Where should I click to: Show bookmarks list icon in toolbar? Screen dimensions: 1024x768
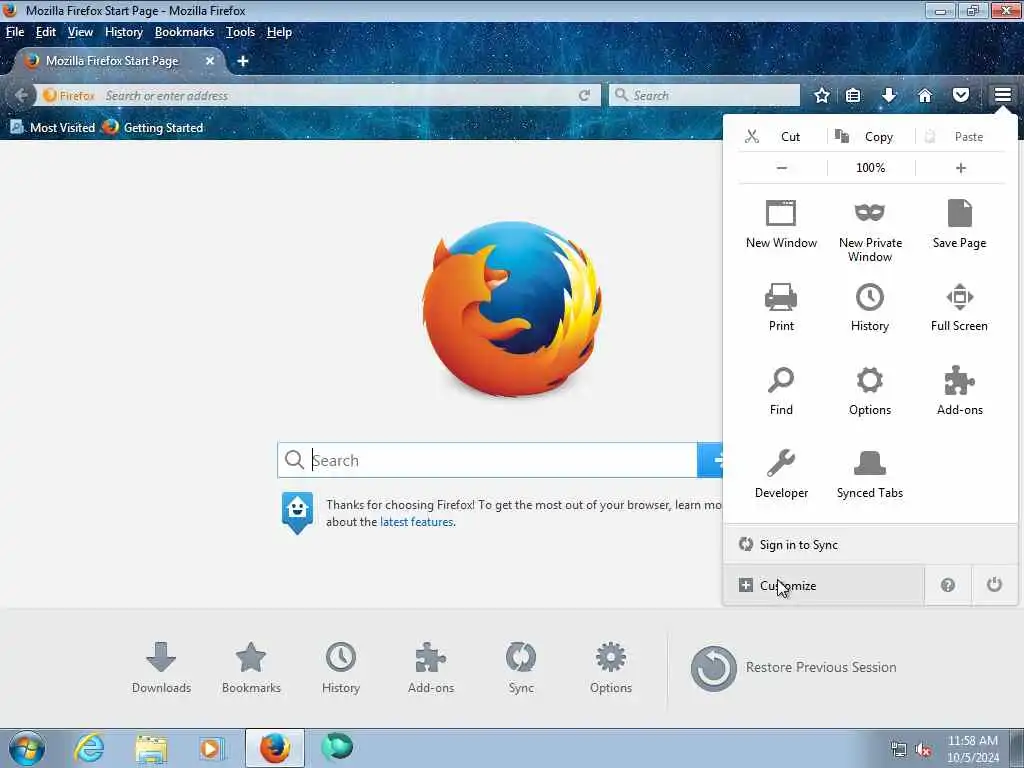coord(853,95)
